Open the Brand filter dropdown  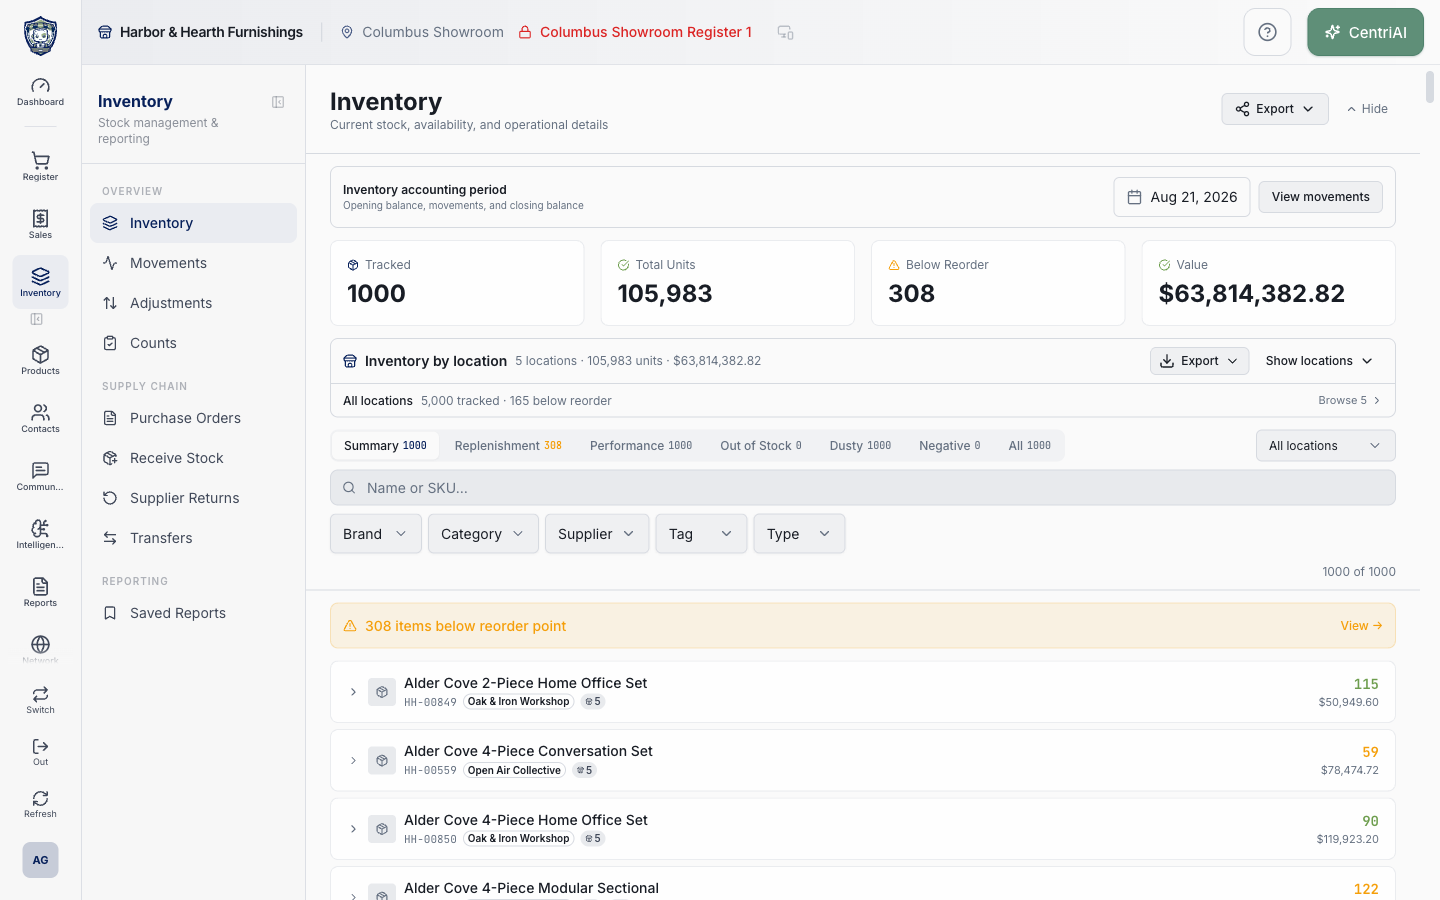[x=375, y=534]
